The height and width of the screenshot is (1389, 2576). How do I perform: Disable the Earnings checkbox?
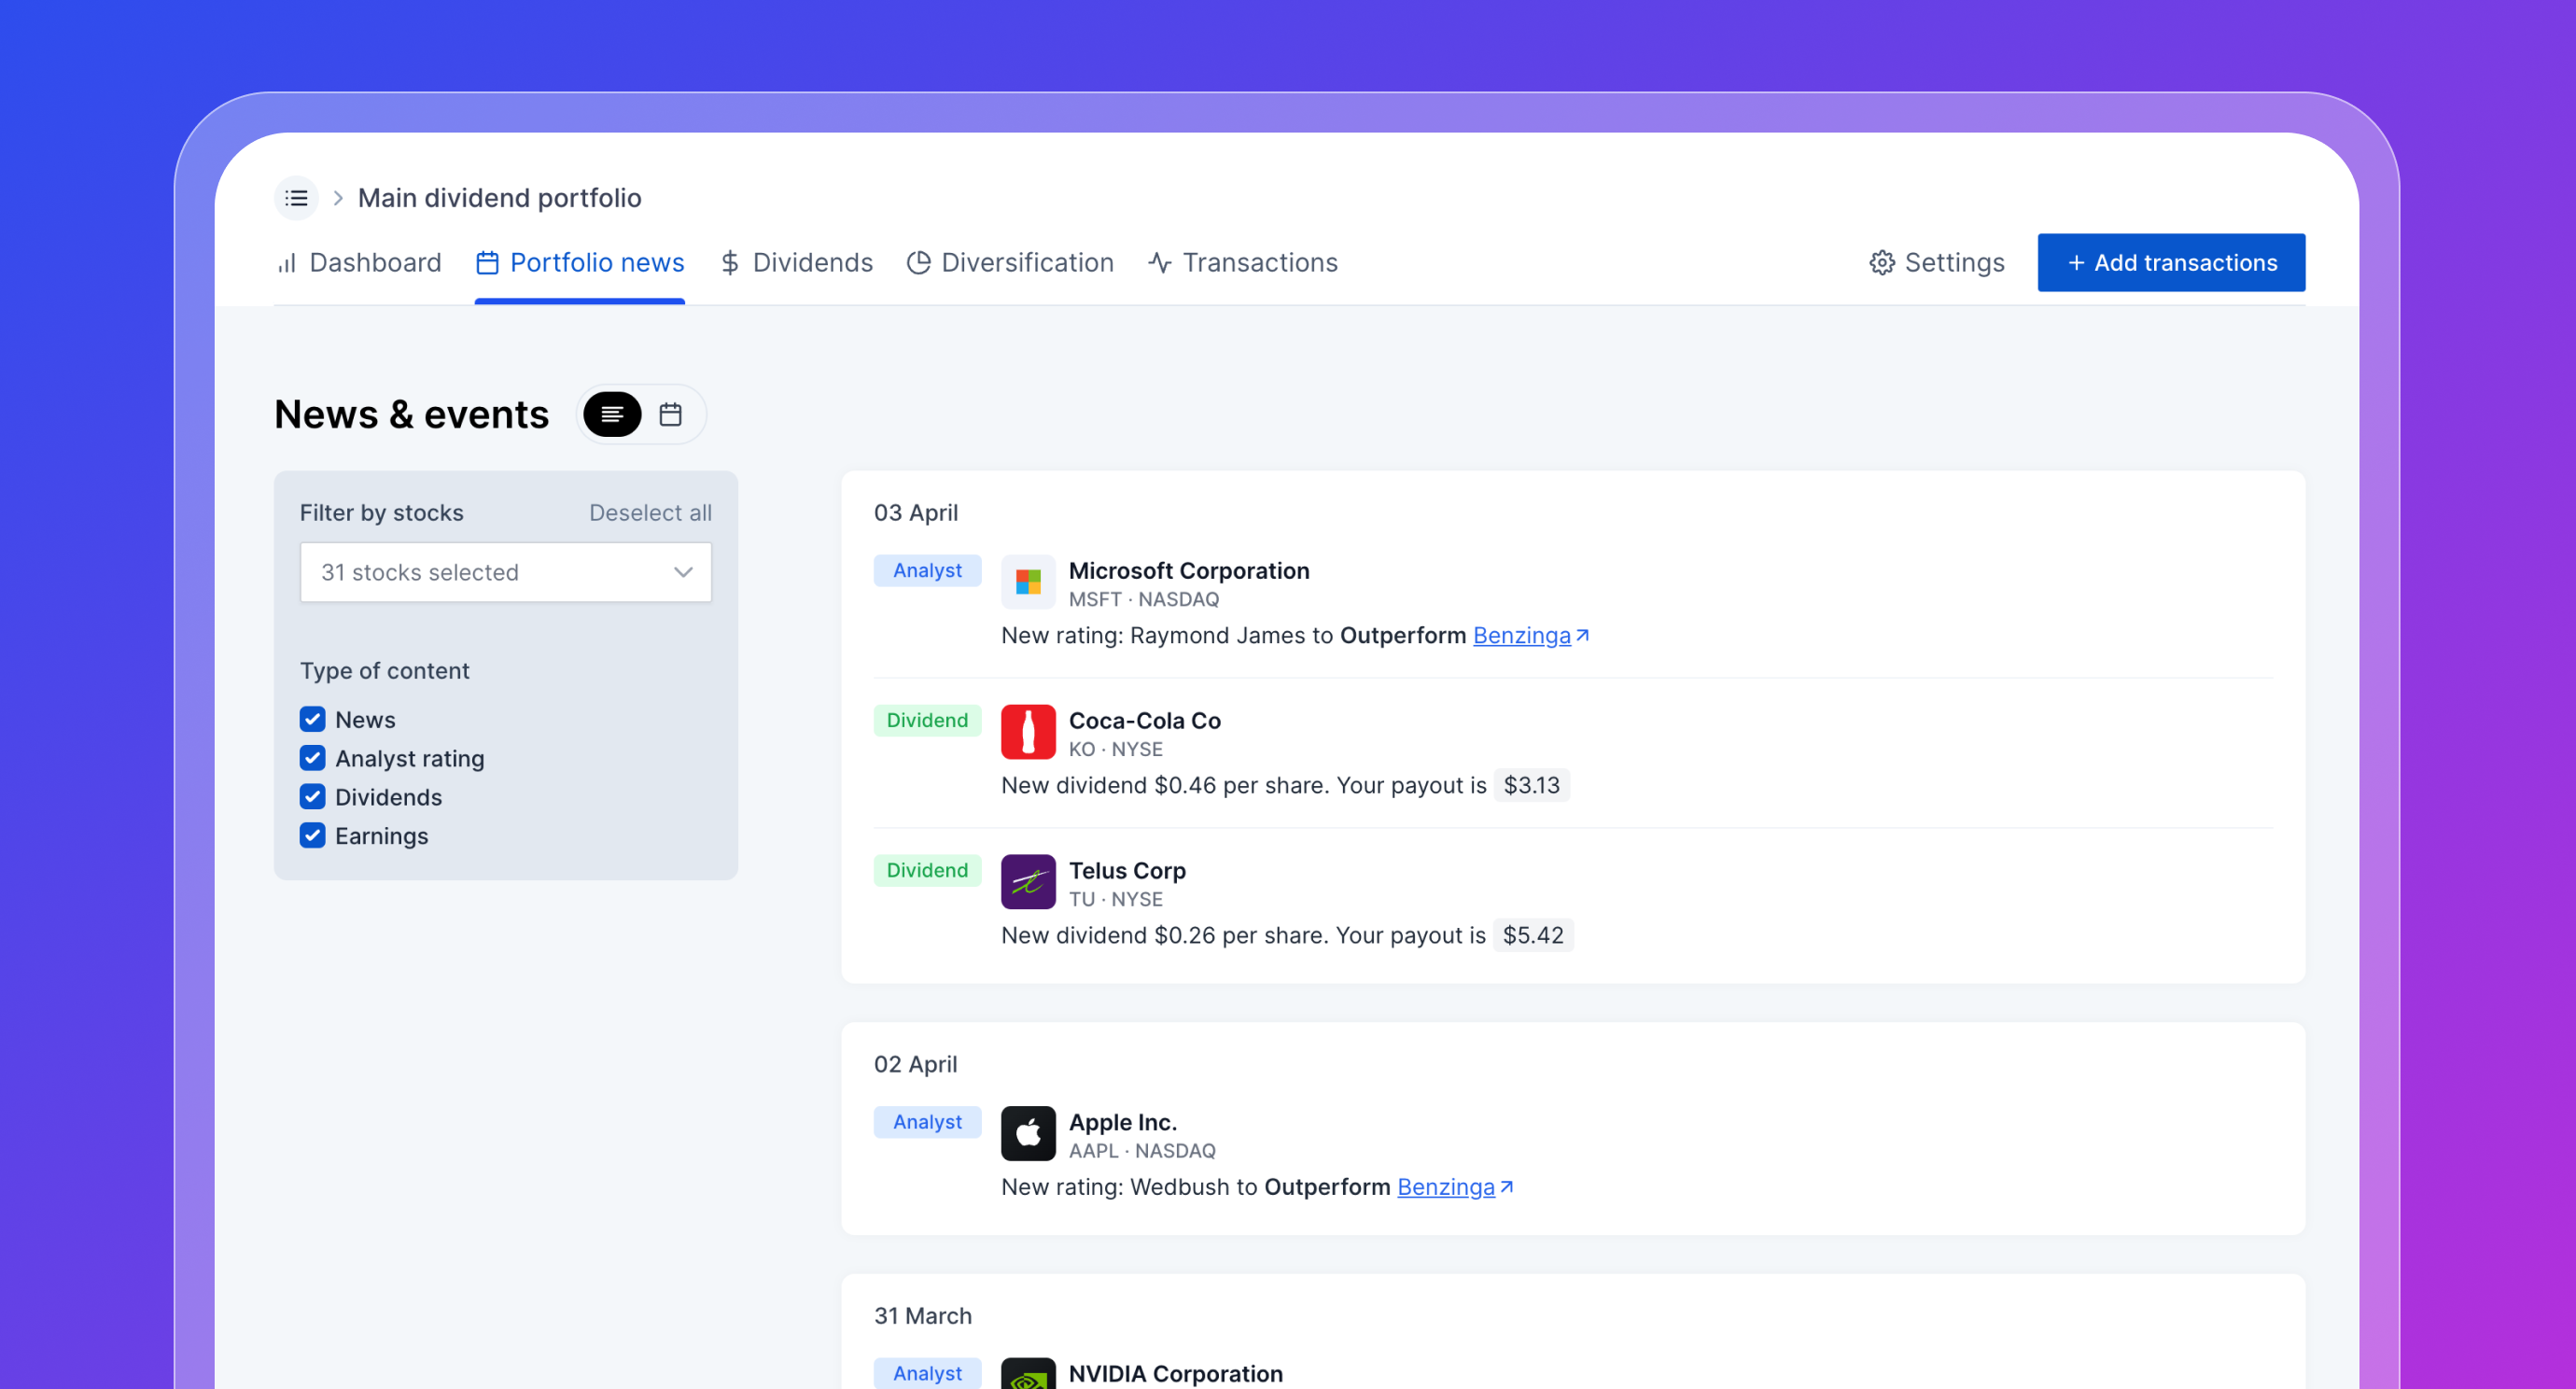(312, 836)
